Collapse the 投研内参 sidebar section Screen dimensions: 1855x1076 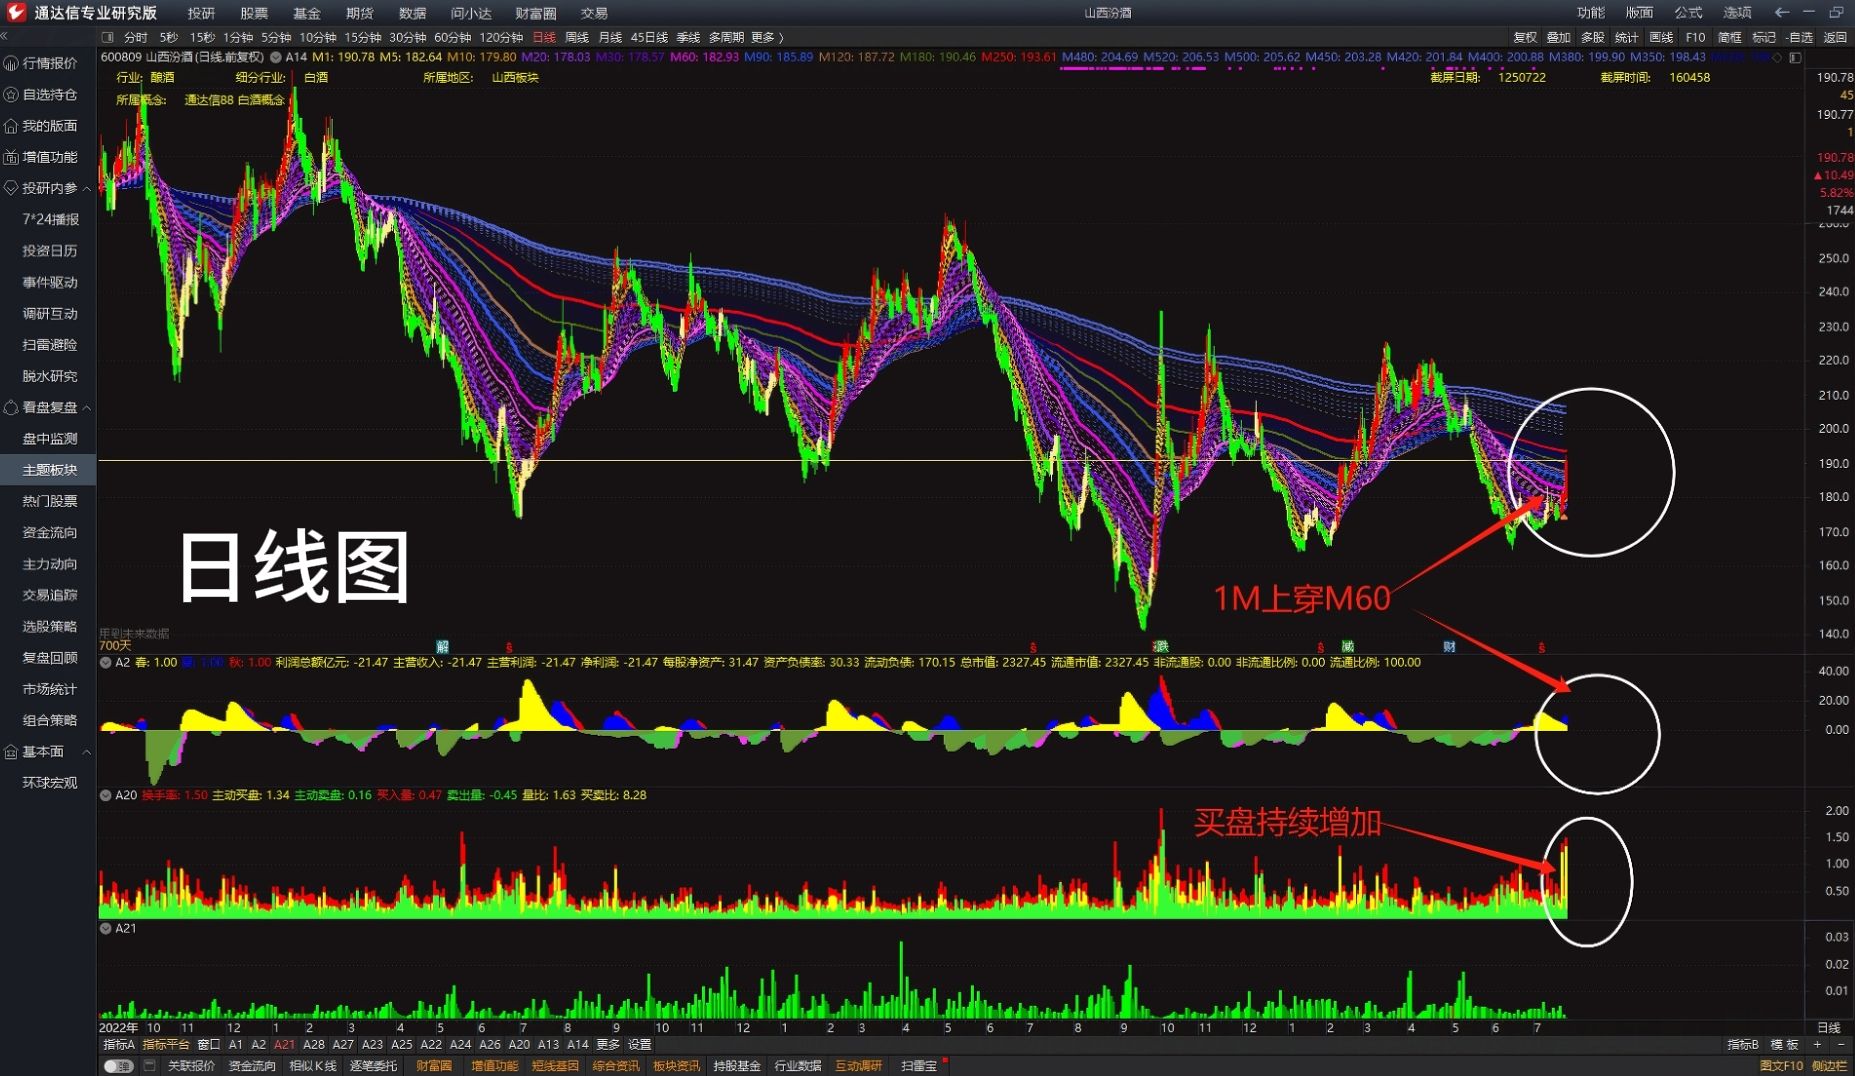(87, 188)
